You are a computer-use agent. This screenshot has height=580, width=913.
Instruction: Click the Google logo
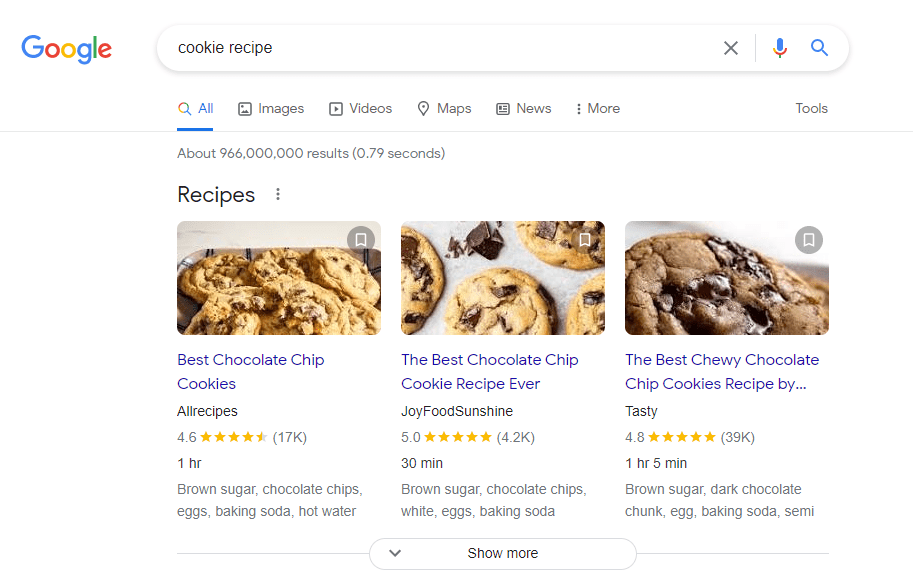click(66, 49)
